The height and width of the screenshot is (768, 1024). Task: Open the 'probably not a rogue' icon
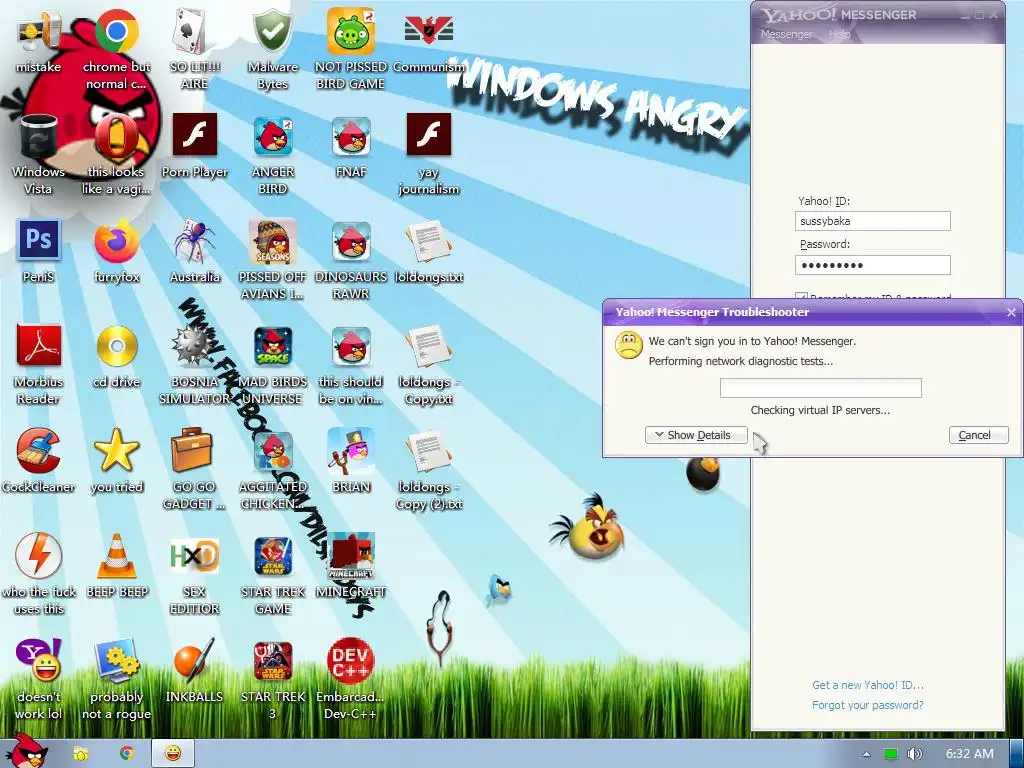116,660
